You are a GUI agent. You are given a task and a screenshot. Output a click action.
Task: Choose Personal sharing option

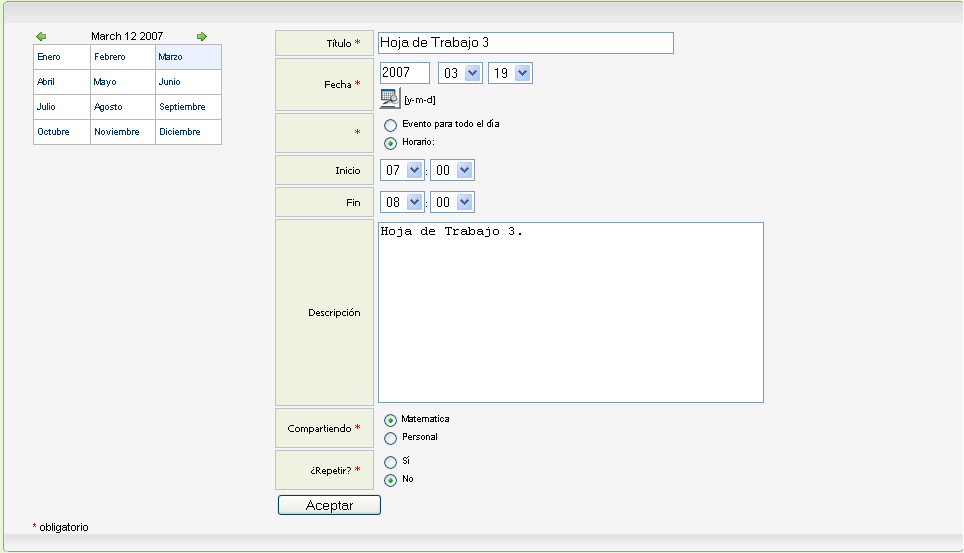[x=390, y=439]
